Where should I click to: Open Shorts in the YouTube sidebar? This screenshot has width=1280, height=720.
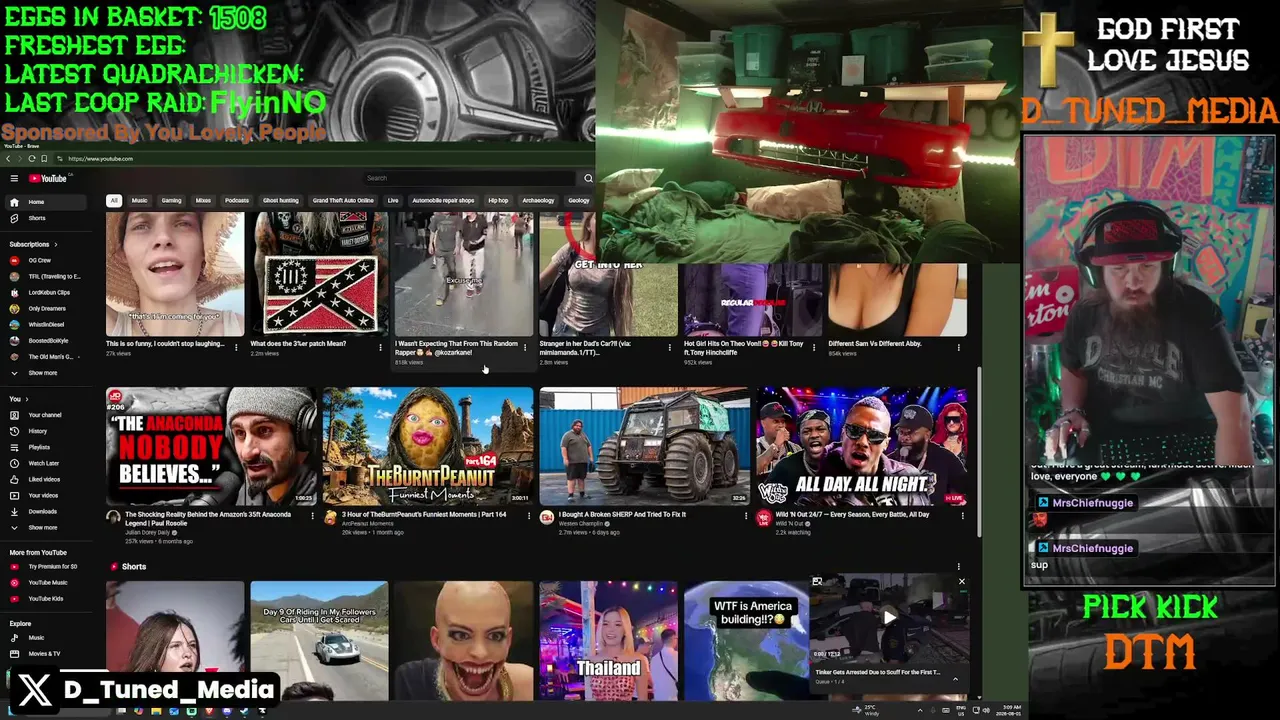(45, 218)
